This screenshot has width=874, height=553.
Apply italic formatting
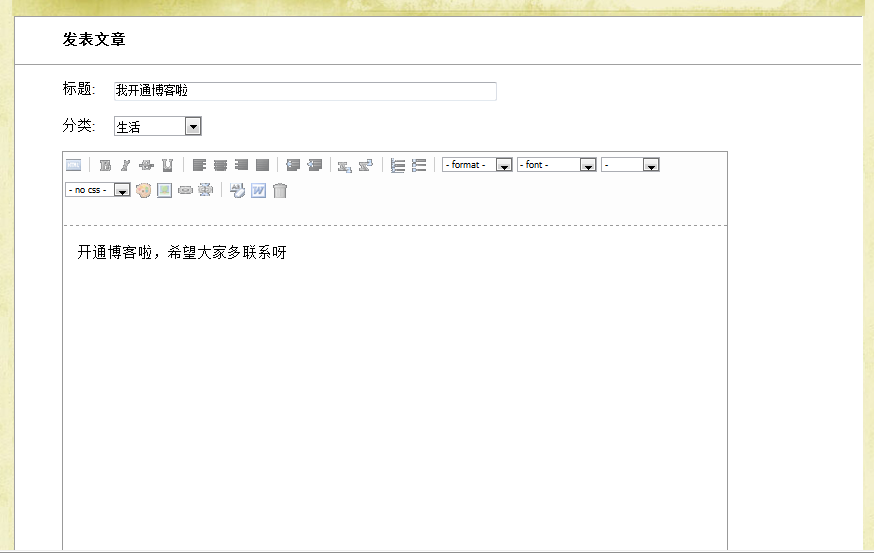[x=125, y=165]
